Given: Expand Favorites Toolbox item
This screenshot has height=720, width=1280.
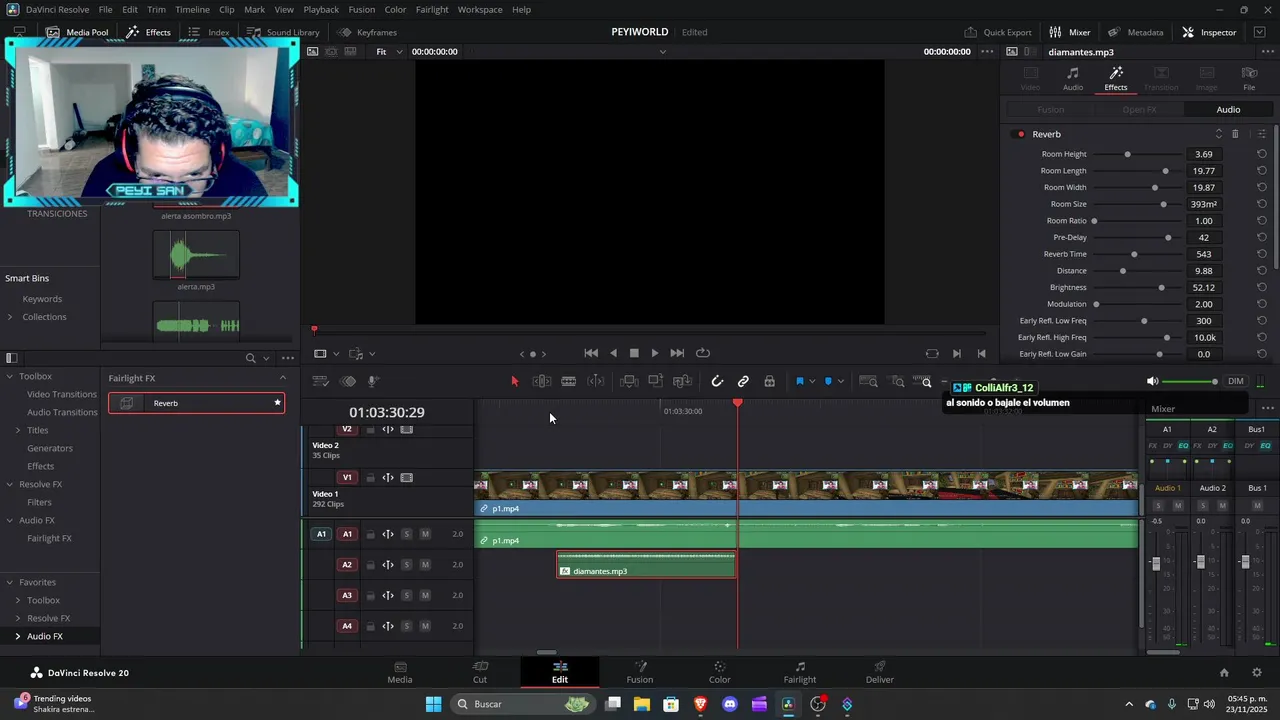Looking at the screenshot, I should coord(17,600).
